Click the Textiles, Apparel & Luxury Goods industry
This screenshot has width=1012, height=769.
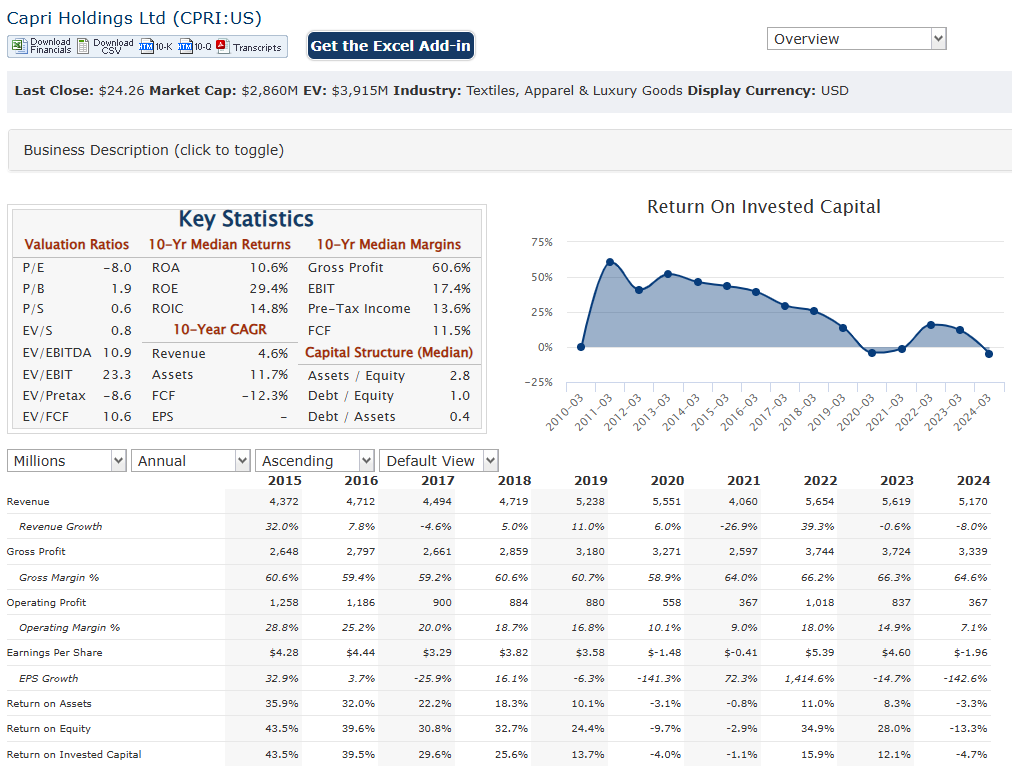pyautogui.click(x=574, y=91)
